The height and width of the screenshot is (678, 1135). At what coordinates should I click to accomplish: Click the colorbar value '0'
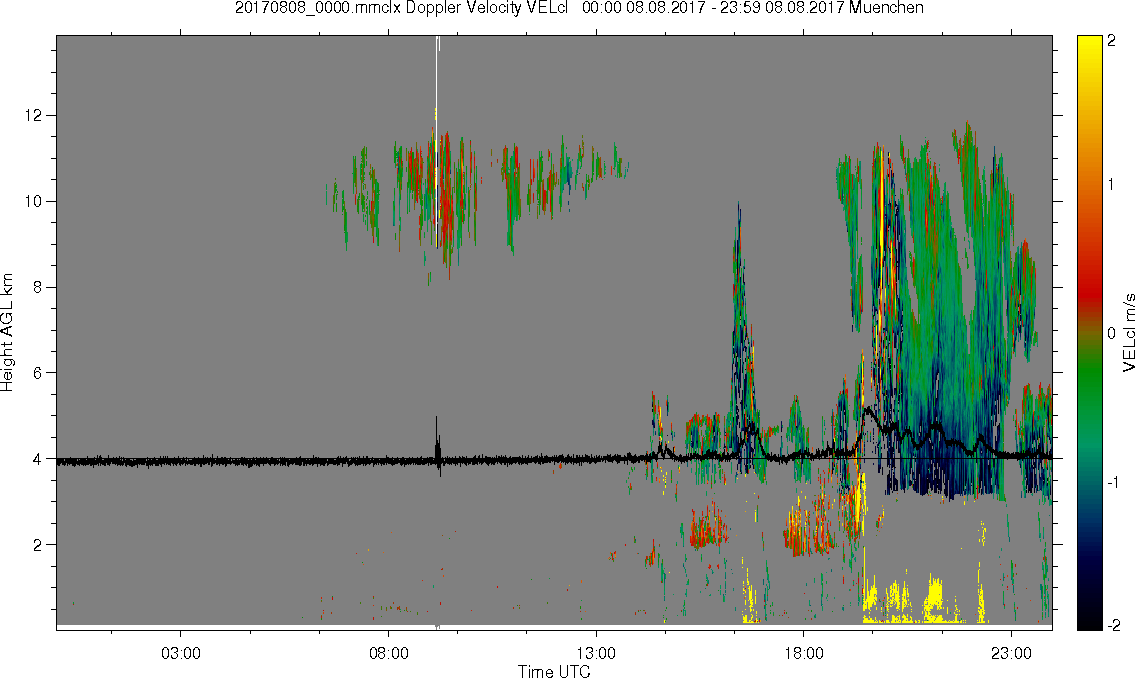[1111, 334]
